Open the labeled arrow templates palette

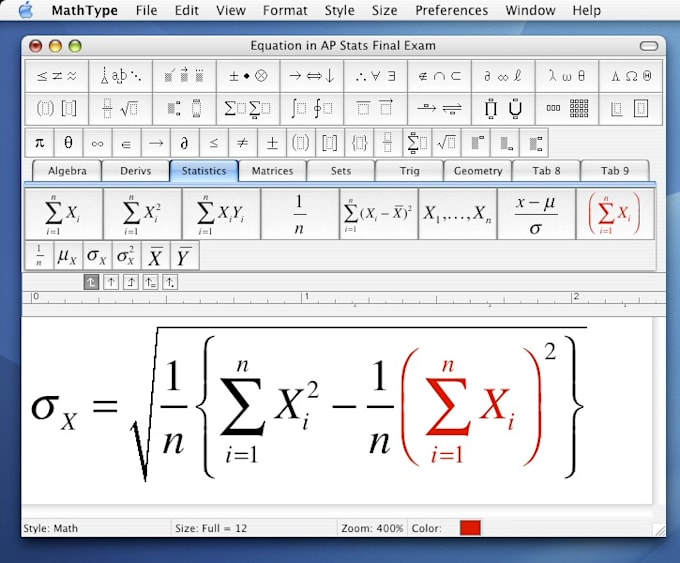point(439,108)
